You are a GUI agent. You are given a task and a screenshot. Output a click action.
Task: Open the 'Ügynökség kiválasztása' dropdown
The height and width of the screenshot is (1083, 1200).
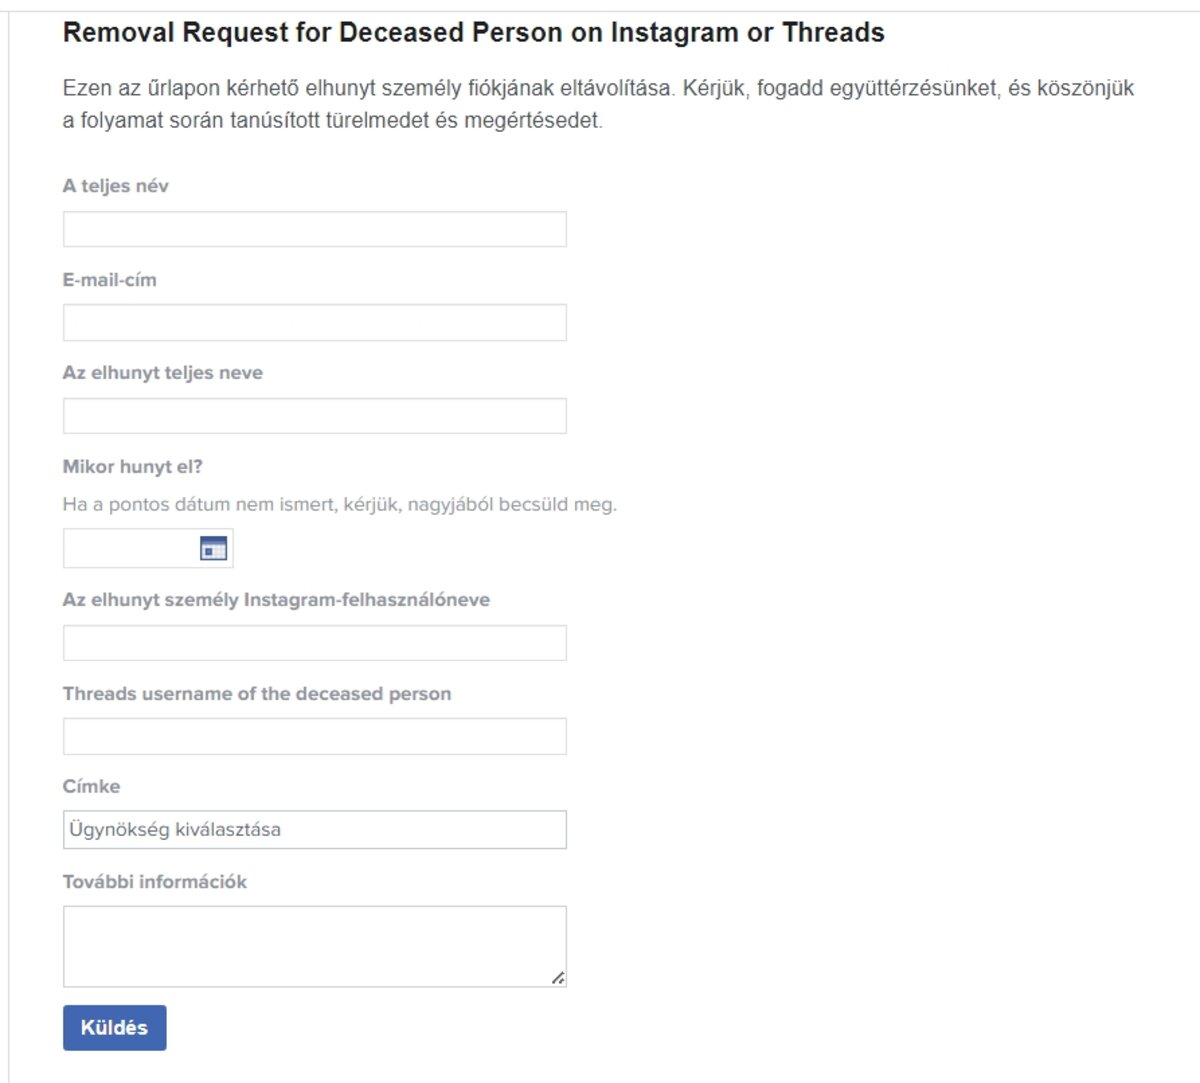[x=314, y=830]
